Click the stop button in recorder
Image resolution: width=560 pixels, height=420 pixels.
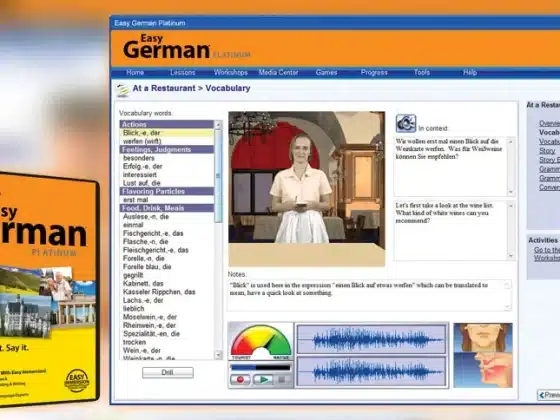click(282, 380)
